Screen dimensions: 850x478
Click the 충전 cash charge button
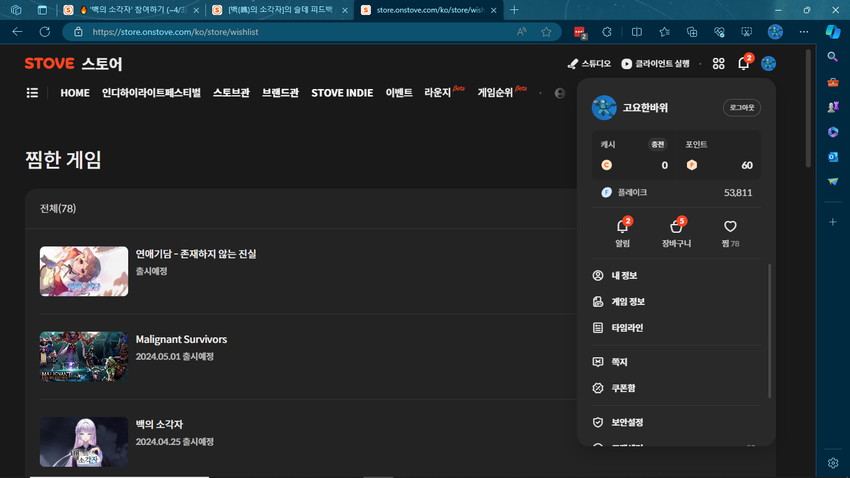click(x=657, y=144)
